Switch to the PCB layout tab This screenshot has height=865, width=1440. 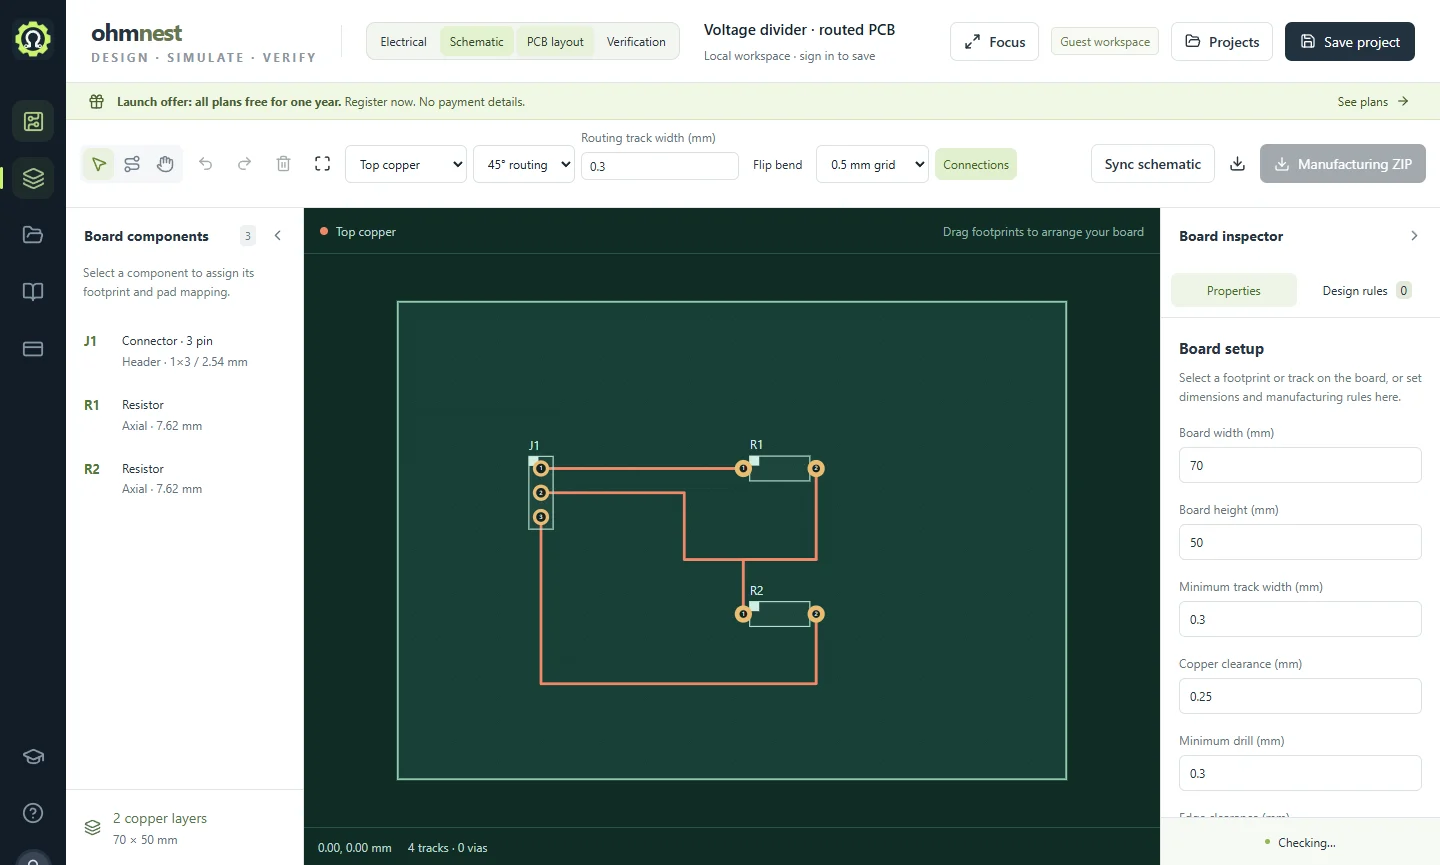pos(555,42)
